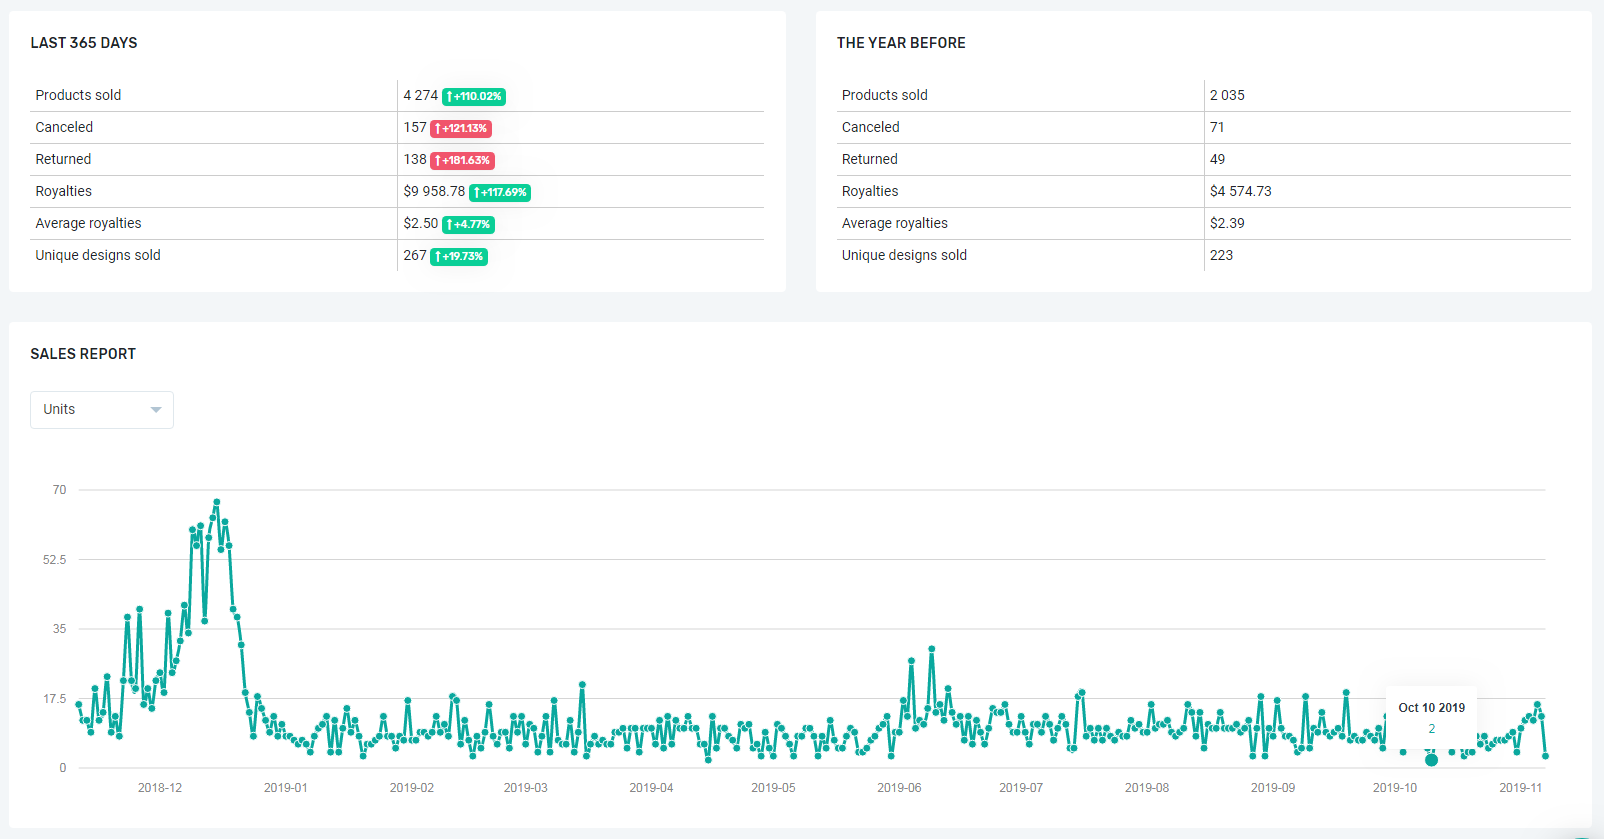This screenshot has height=839, width=1604.
Task: Click the +4.77% Average royalties badge
Action: tap(468, 225)
